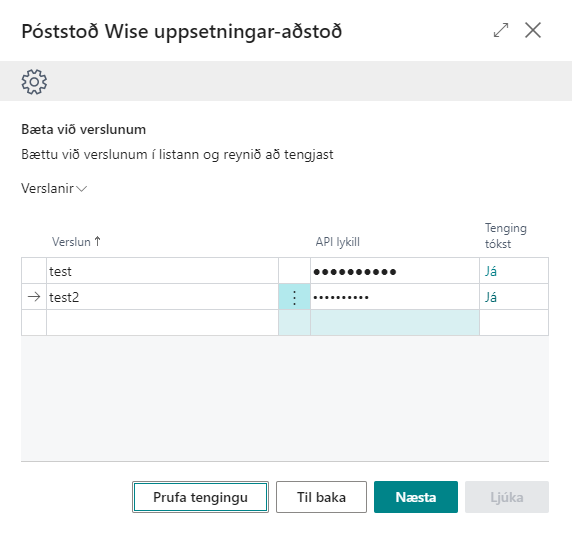The image size is (572, 533).
Task: Click the Verslun column header
Action: [x=72, y=242]
